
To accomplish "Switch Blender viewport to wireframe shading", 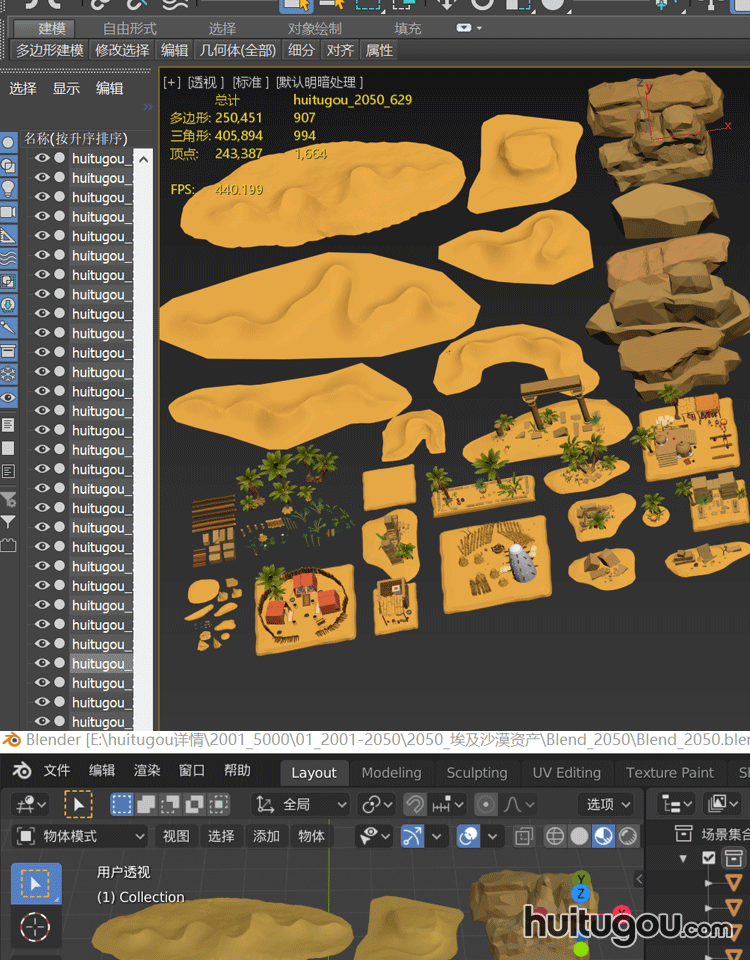I will (x=555, y=836).
